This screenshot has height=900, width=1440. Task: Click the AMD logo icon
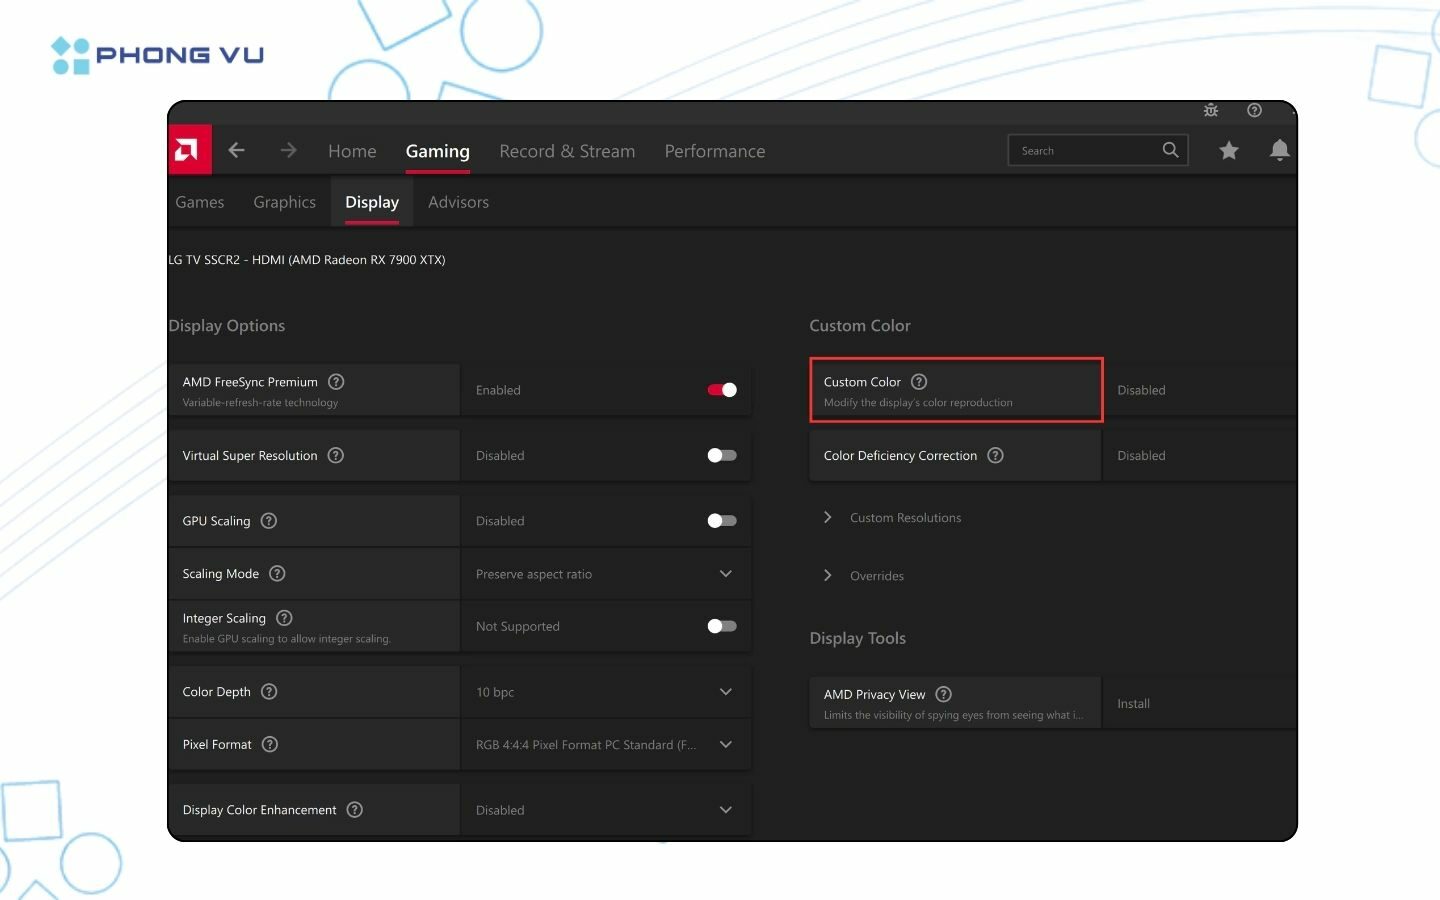pyautogui.click(x=189, y=150)
